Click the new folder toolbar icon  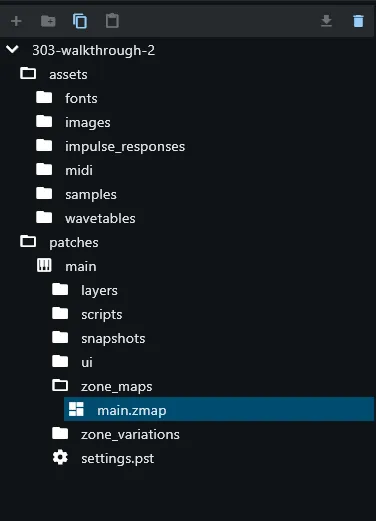pyautogui.click(x=48, y=21)
